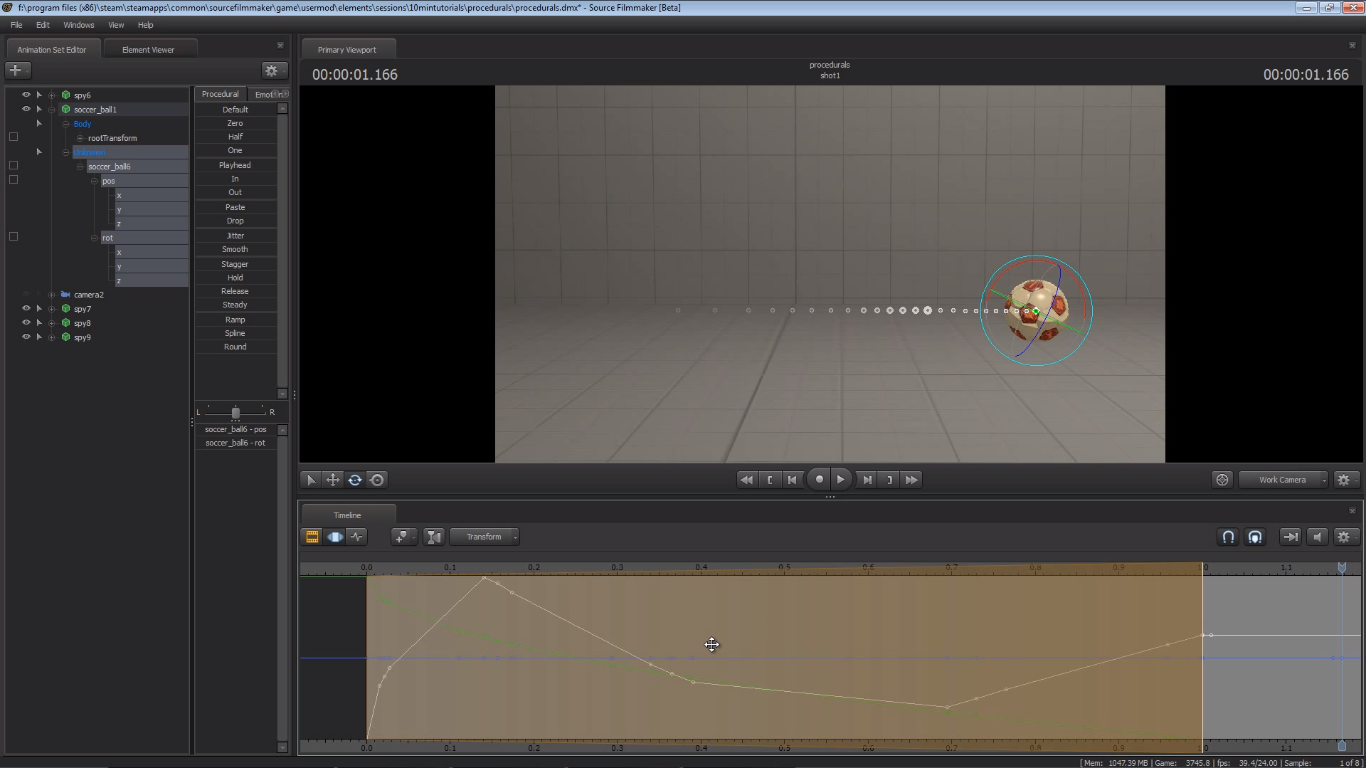The width and height of the screenshot is (1366, 768).
Task: Check the box on the soccer_ball6 row
Action: pyautogui.click(x=13, y=166)
